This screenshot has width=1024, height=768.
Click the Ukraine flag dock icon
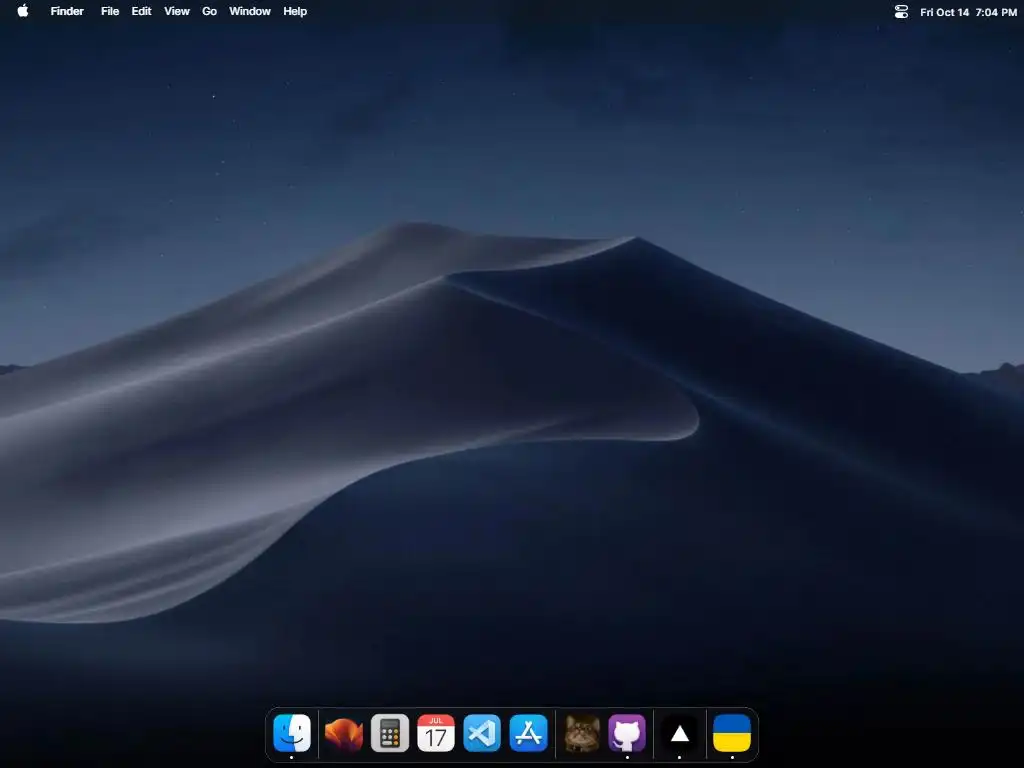click(732, 733)
